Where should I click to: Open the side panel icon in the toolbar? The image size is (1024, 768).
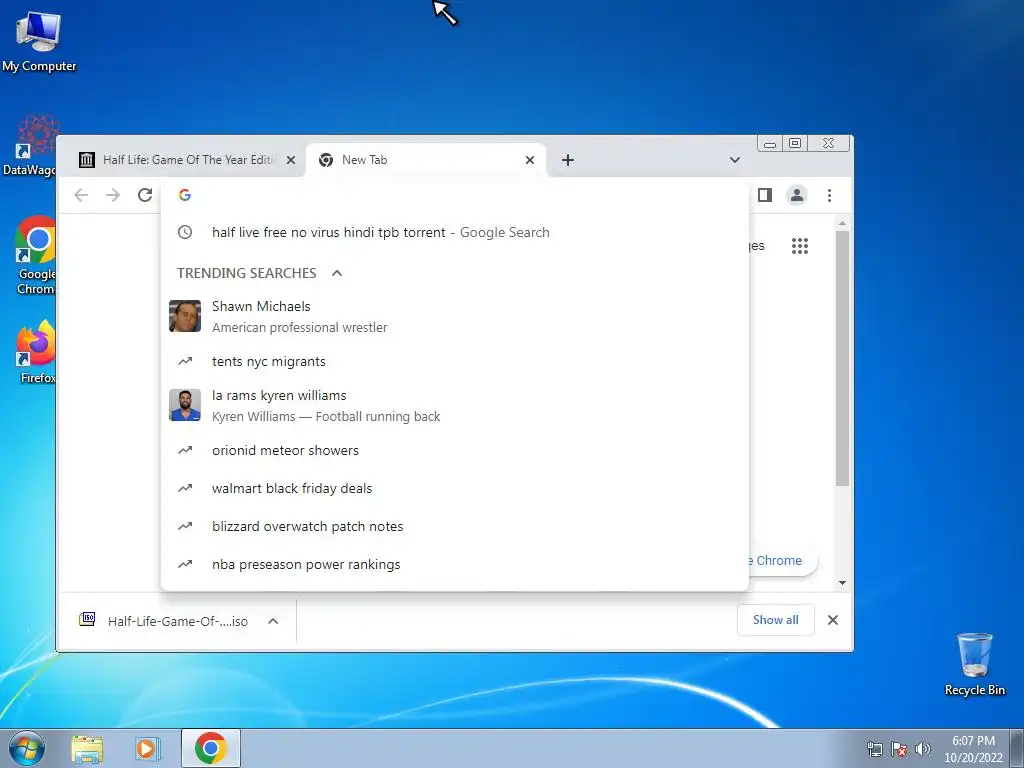(765, 195)
